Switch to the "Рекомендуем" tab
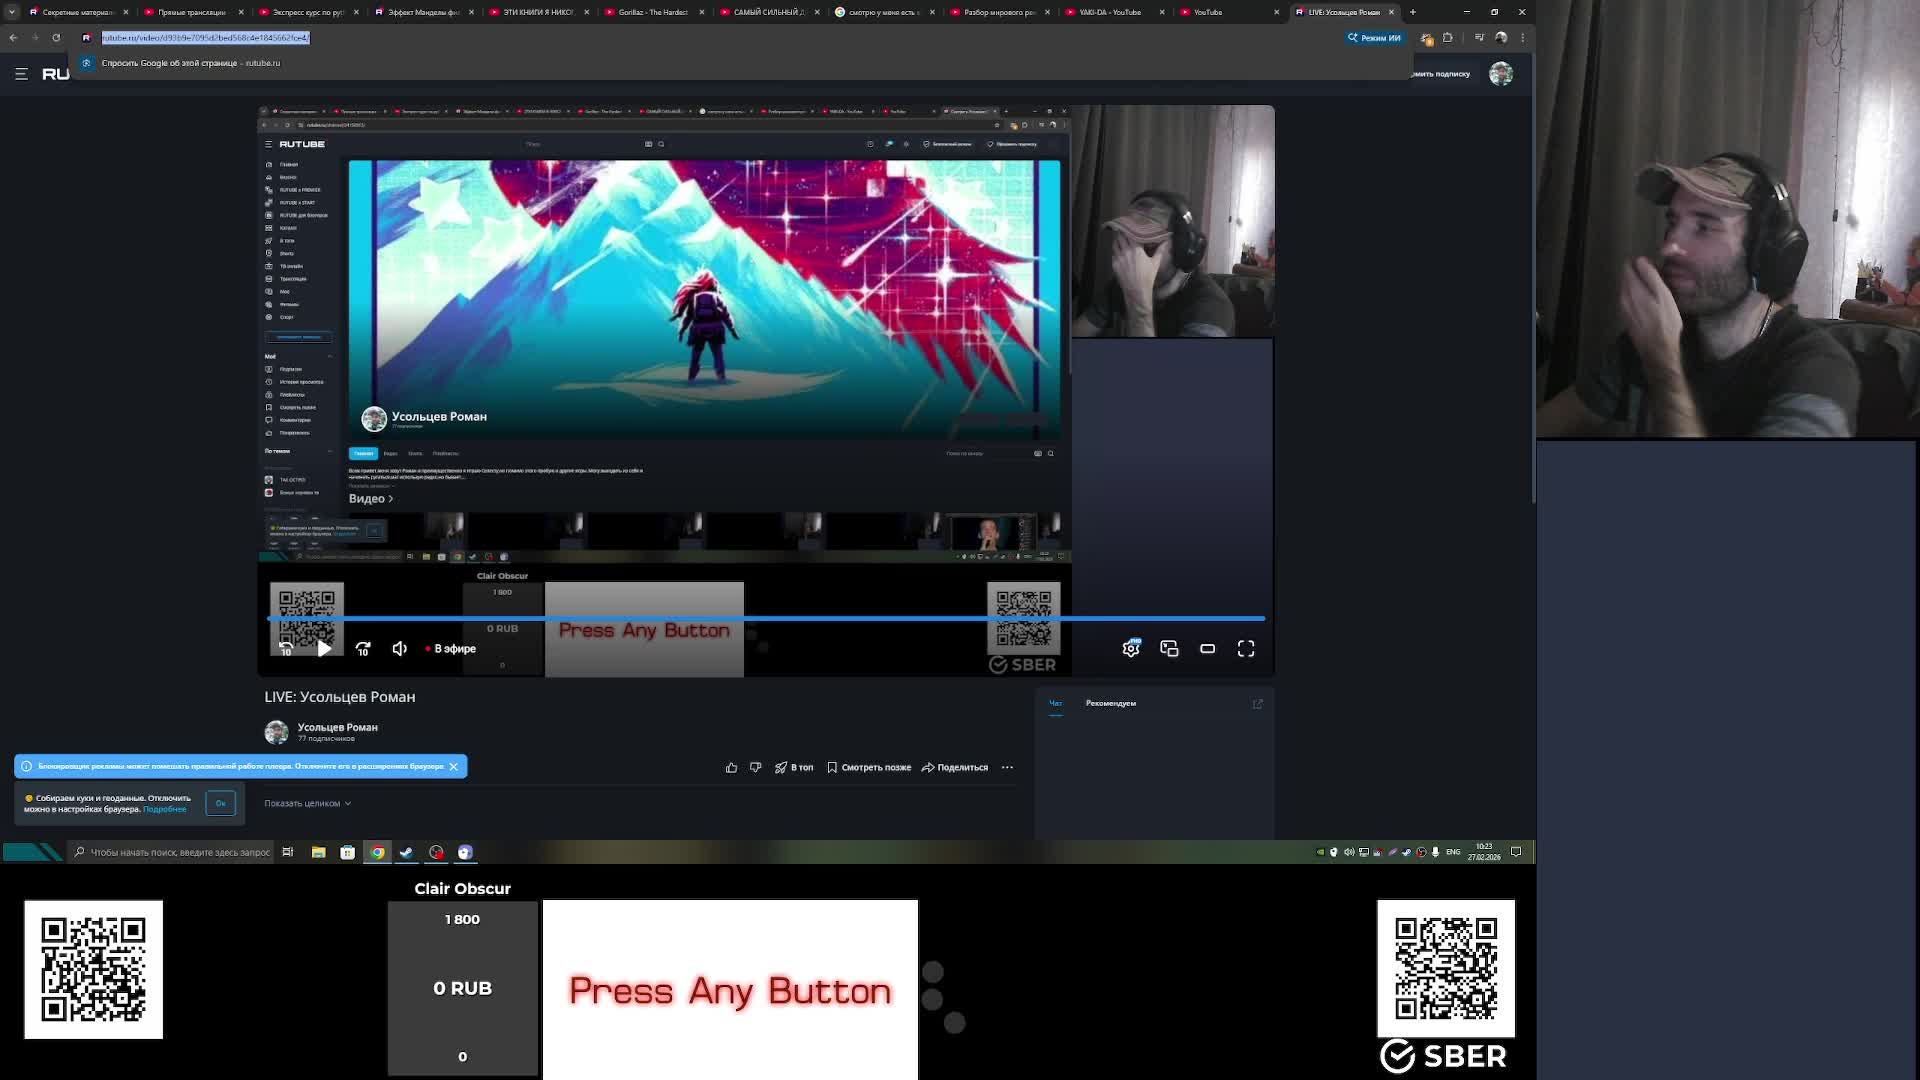The width and height of the screenshot is (1920, 1080). point(1110,703)
